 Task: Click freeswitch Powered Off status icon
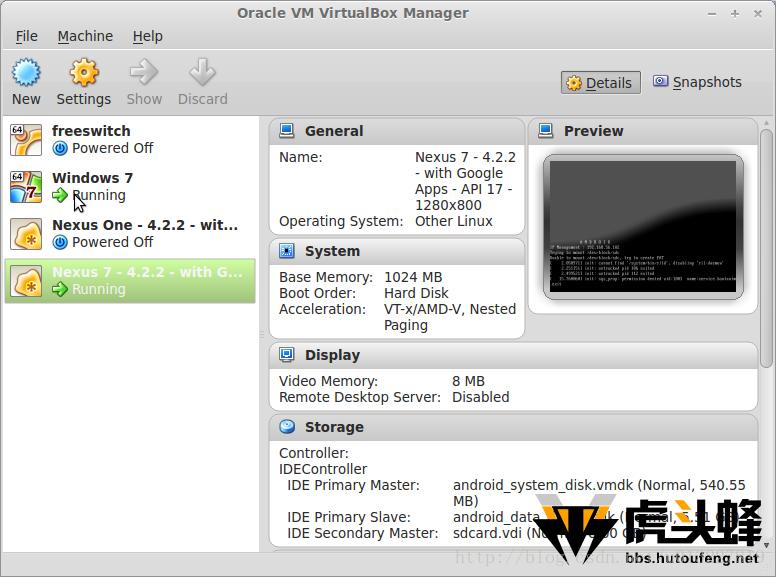(x=60, y=148)
